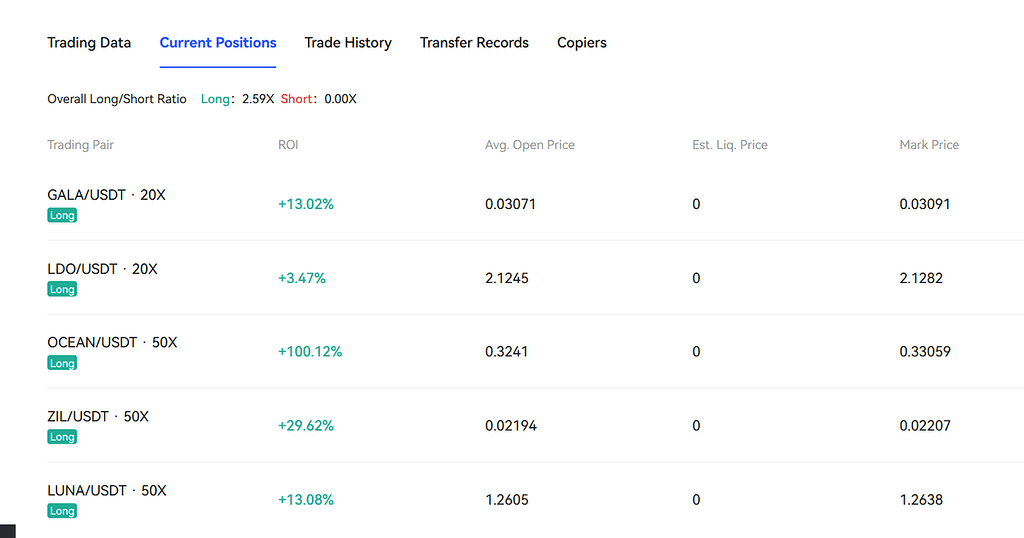Click the ROI column header
The height and width of the screenshot is (538, 1024).
click(x=288, y=145)
